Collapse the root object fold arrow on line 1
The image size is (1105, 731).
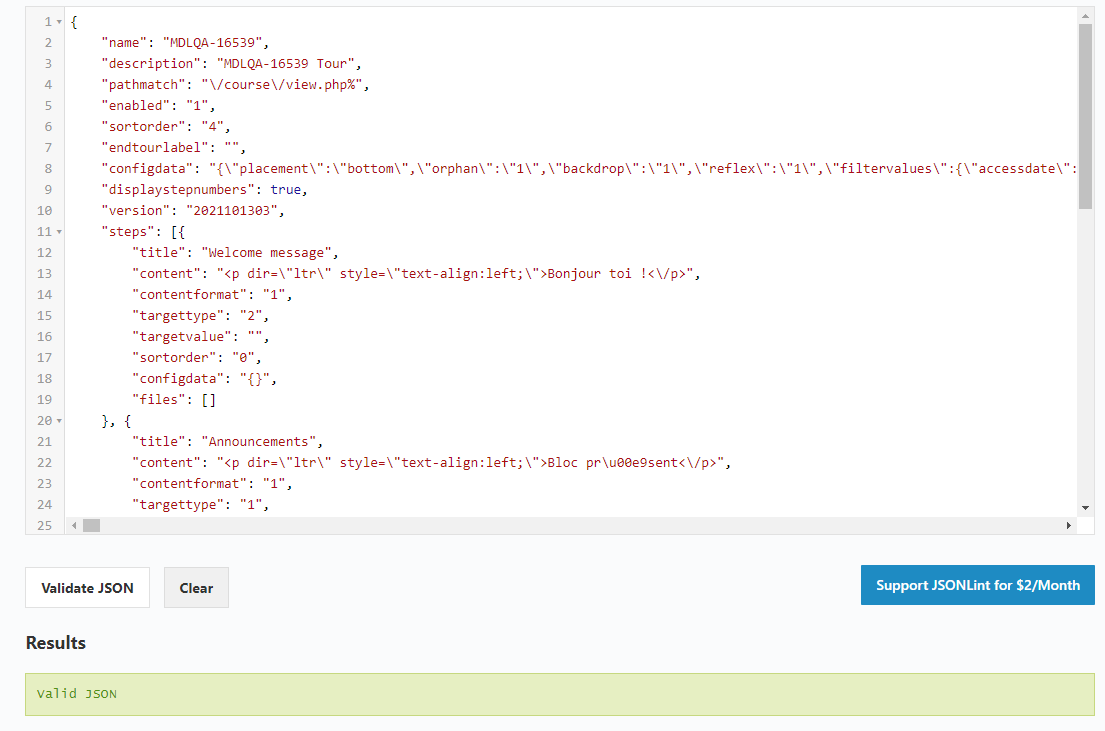coord(59,22)
